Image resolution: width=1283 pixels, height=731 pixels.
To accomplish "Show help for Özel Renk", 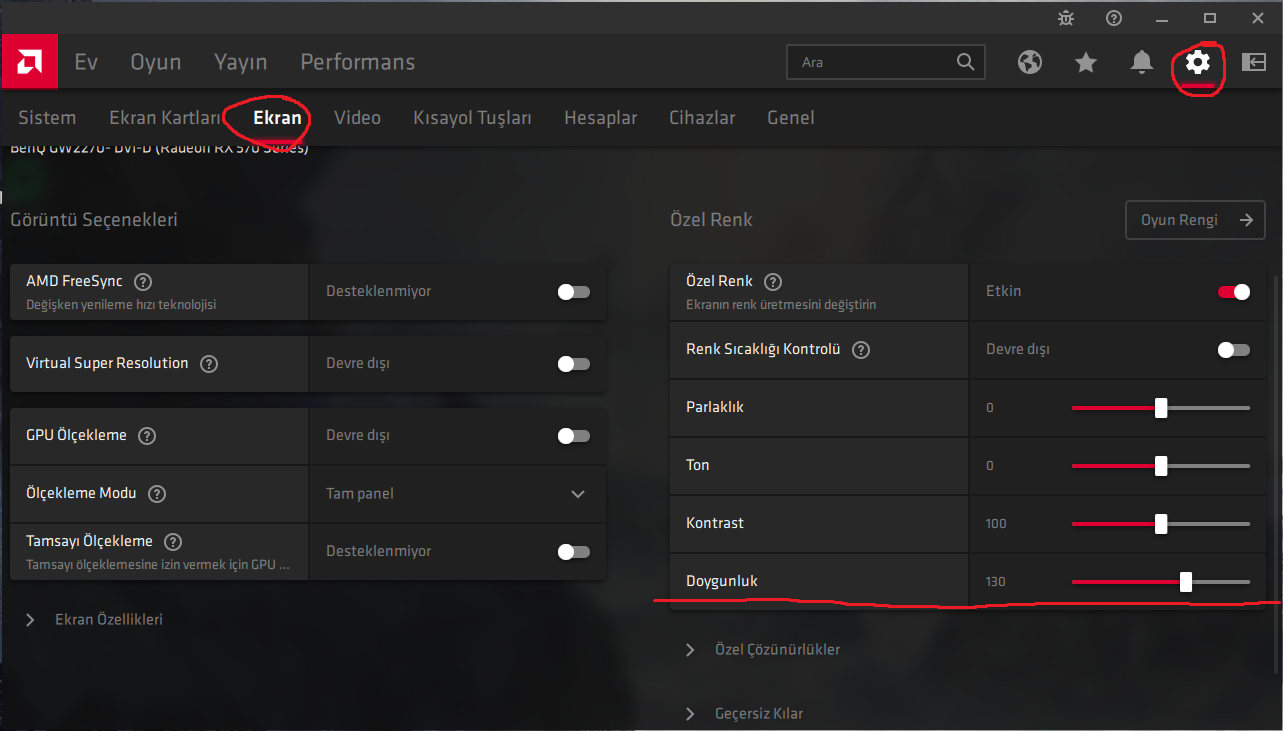I will point(773,282).
